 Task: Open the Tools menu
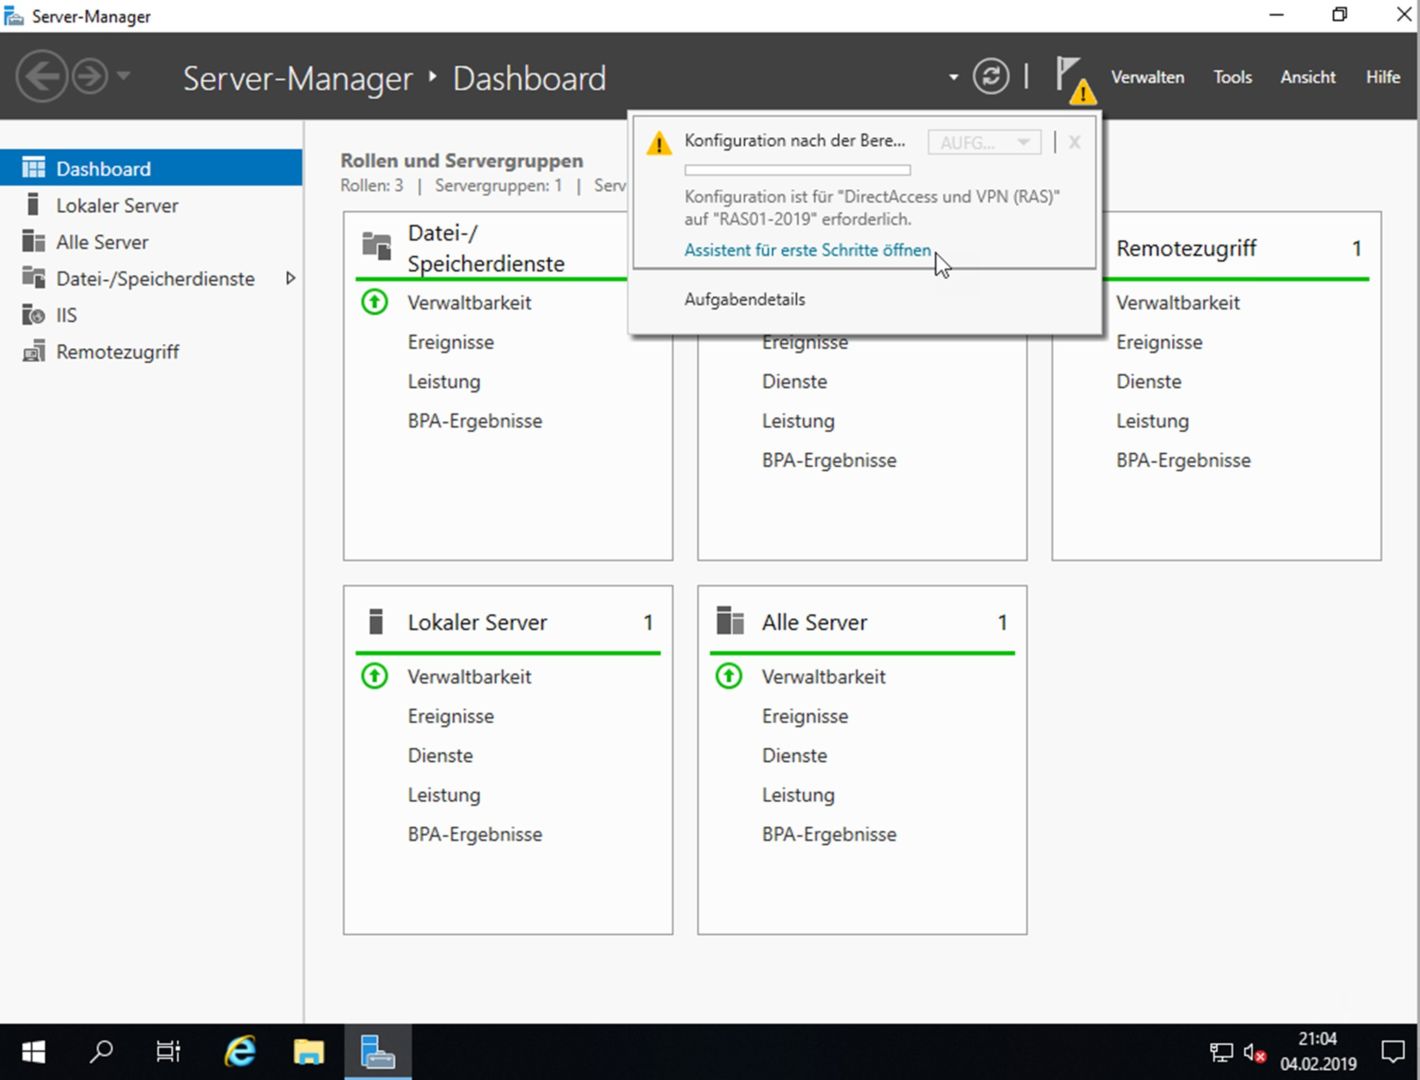1232,77
